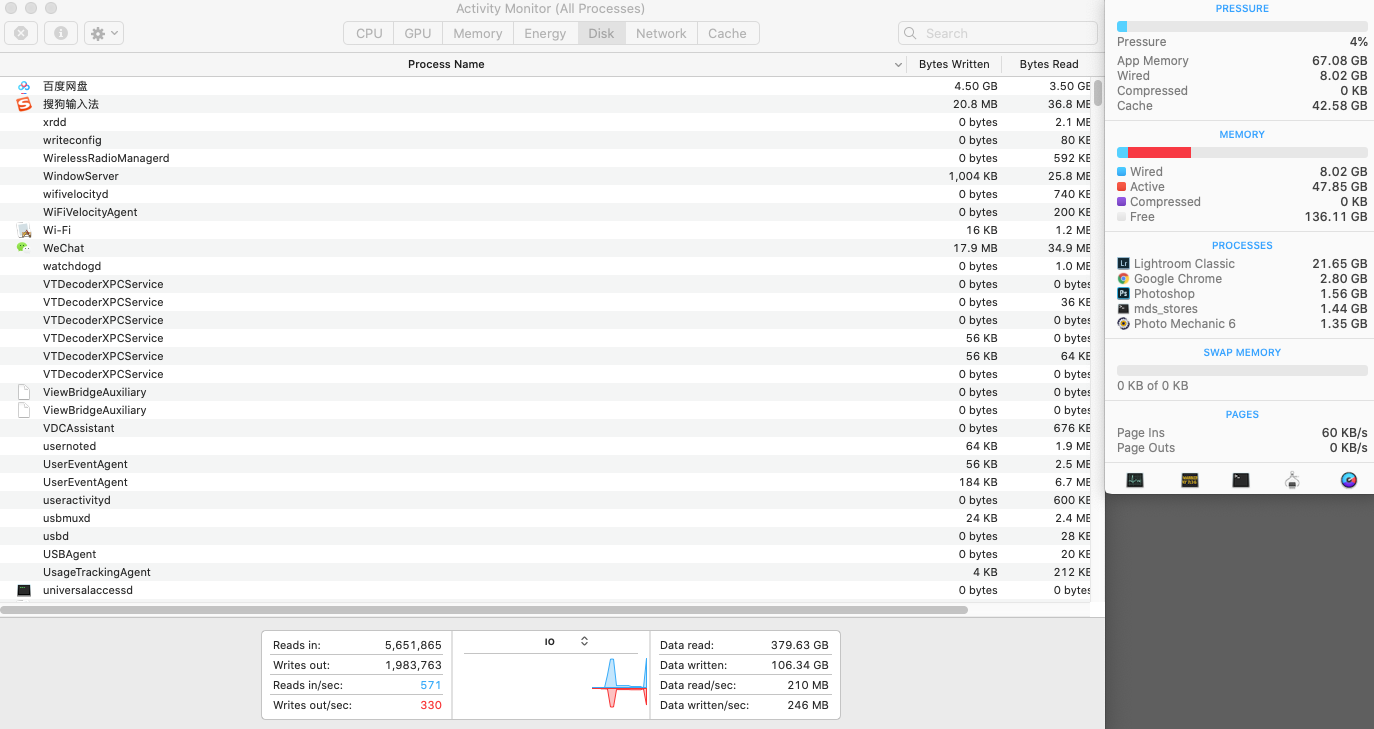Click the mds_stores terminal icon
This screenshot has width=1374, height=729.
tap(1123, 309)
